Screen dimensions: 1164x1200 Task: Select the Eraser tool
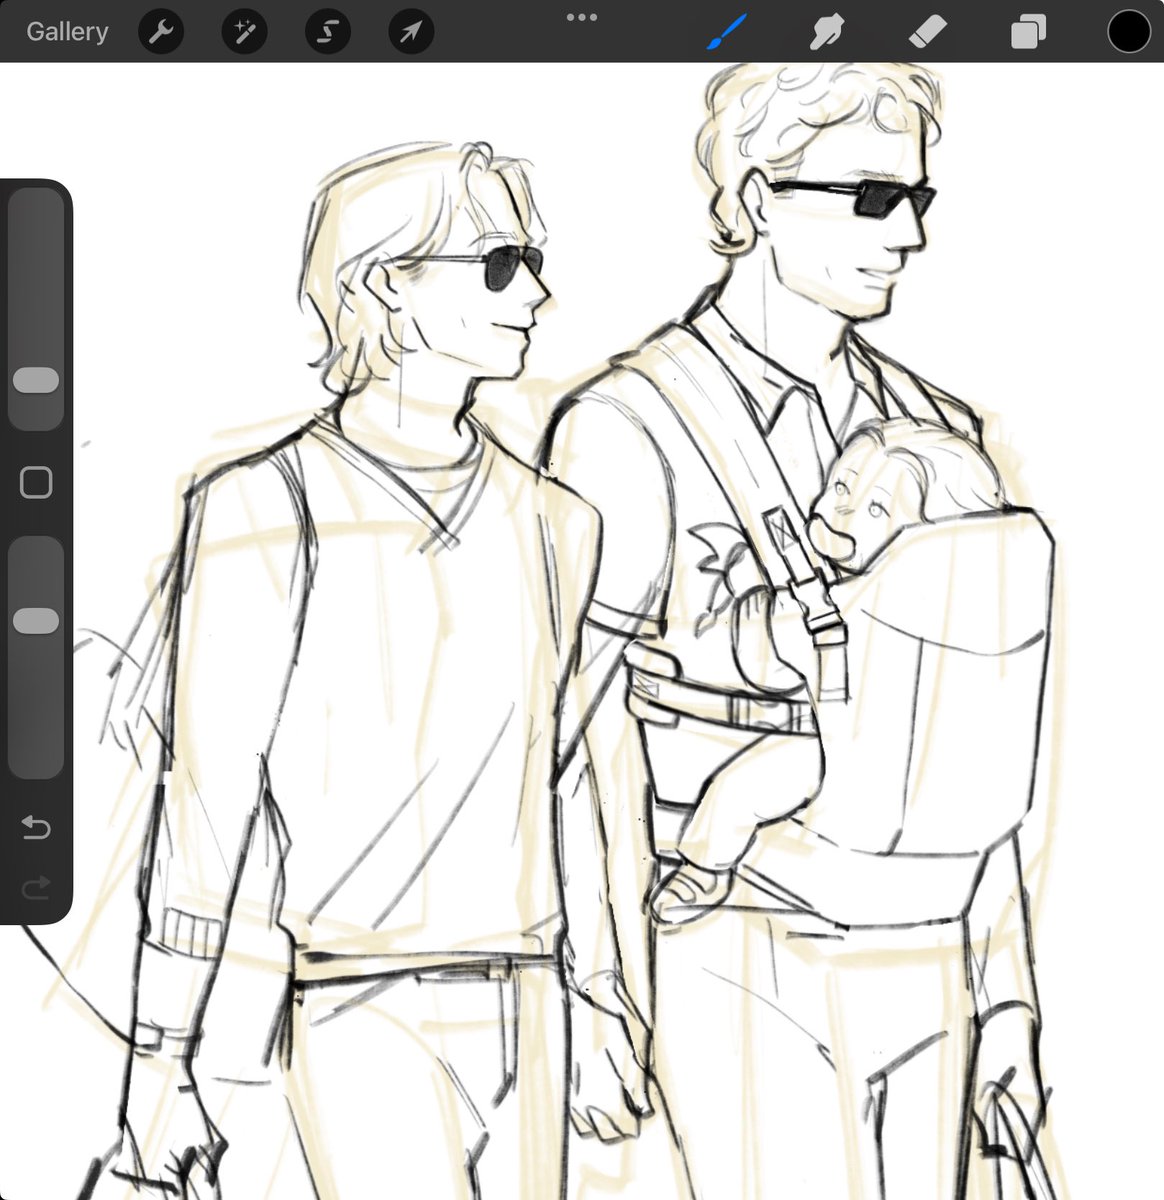pyautogui.click(x=927, y=32)
